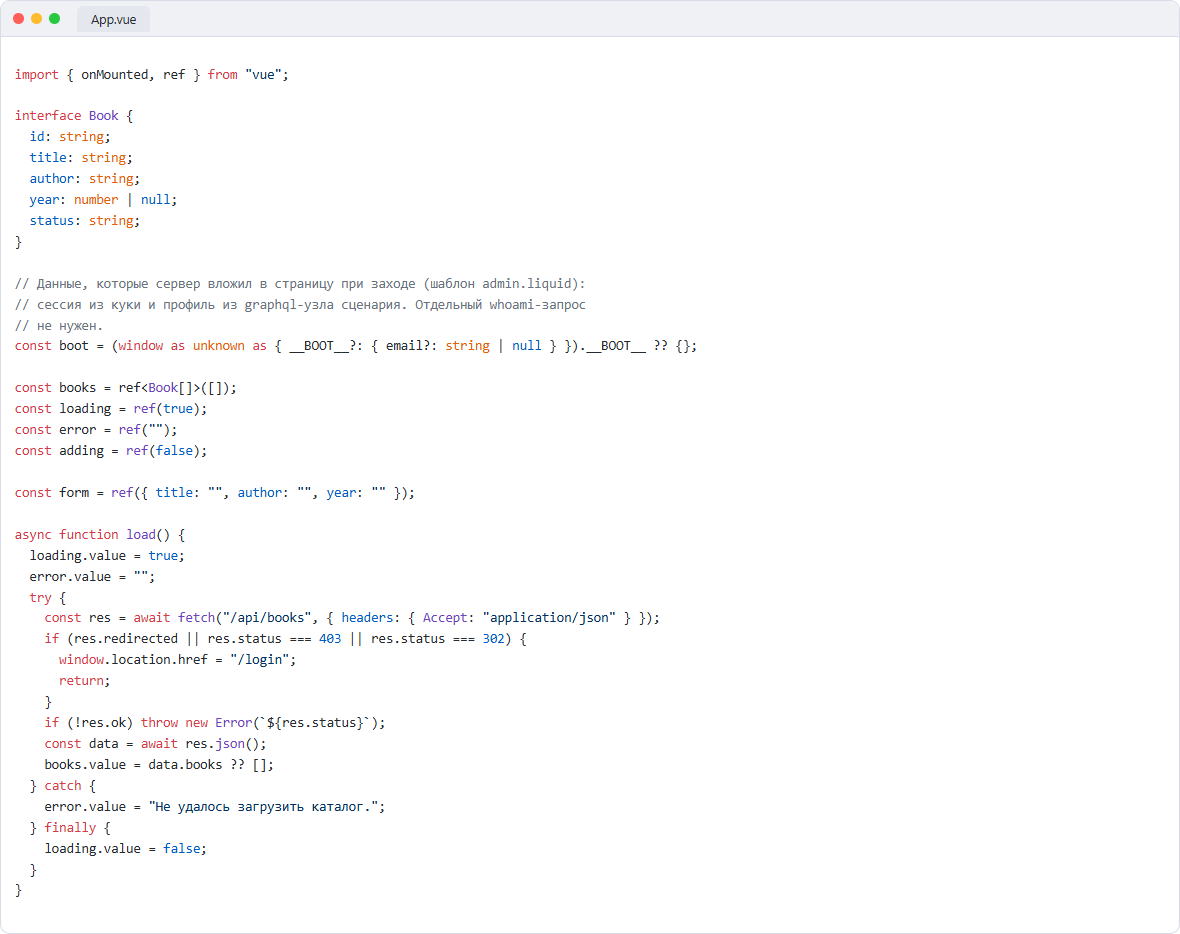1180x934 pixels.
Task: Click the comment mentioning admin.liquid
Action: 300,284
